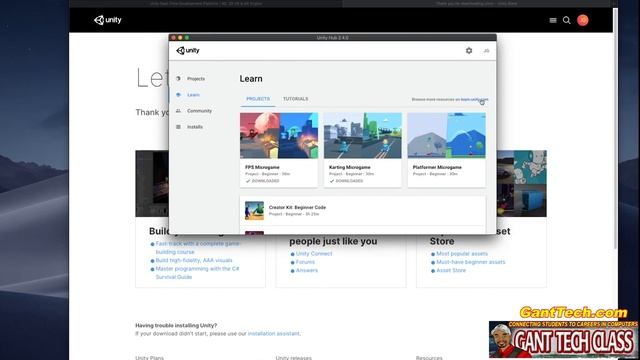This screenshot has width=640, height=360.
Task: Switch to the PROJECTS tab
Action: [258, 99]
